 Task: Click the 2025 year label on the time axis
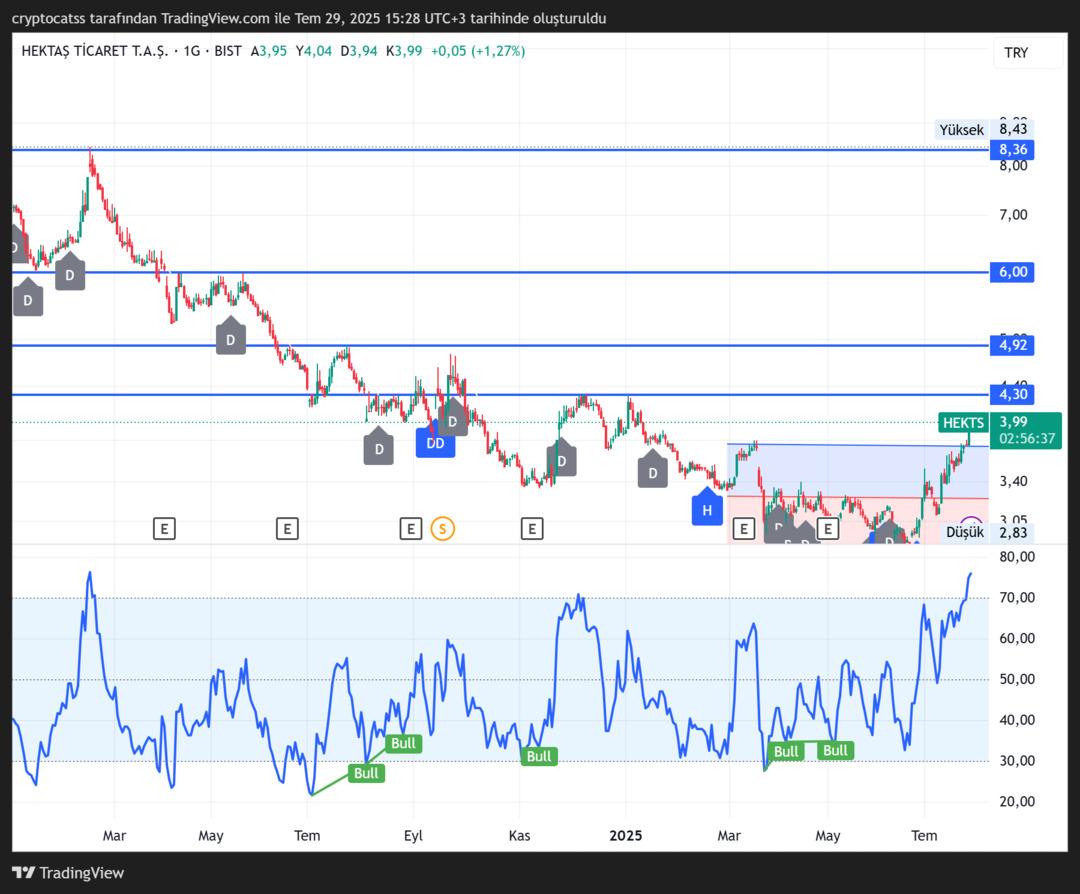point(625,835)
